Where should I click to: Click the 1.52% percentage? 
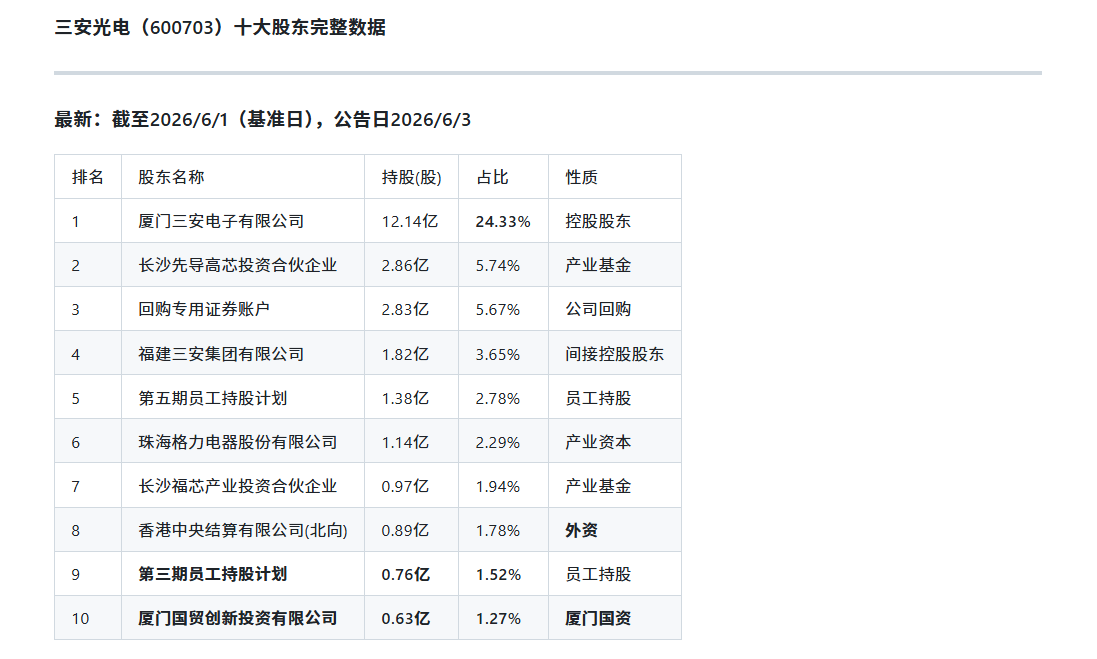point(498,574)
